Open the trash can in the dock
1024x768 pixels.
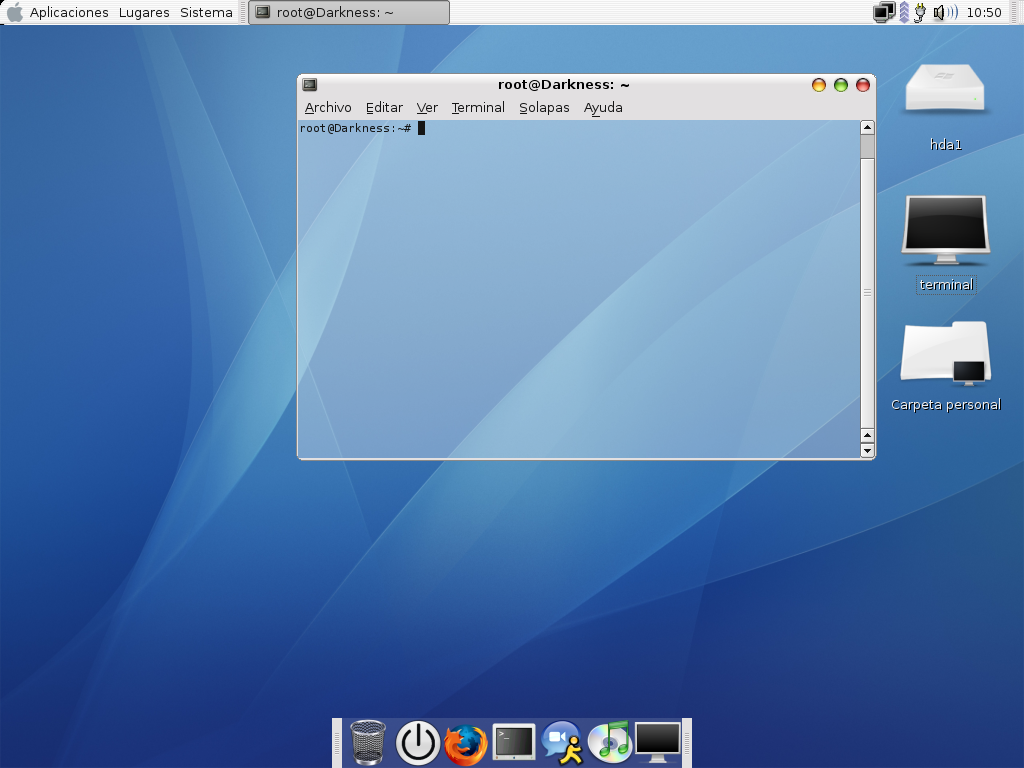[368, 742]
